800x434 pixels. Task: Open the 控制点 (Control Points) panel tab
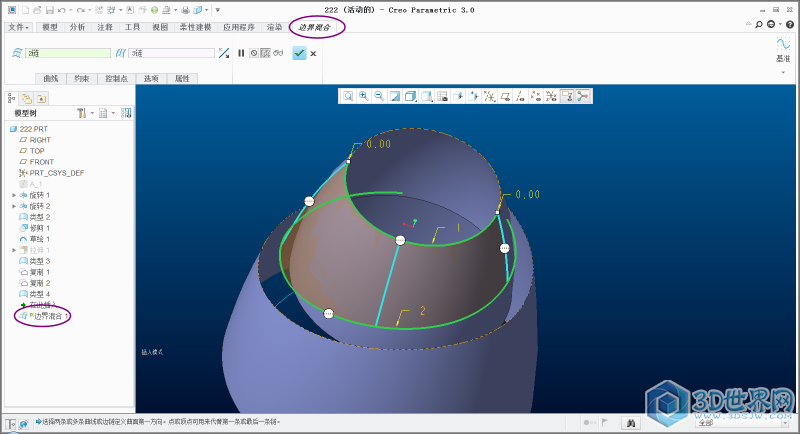116,79
